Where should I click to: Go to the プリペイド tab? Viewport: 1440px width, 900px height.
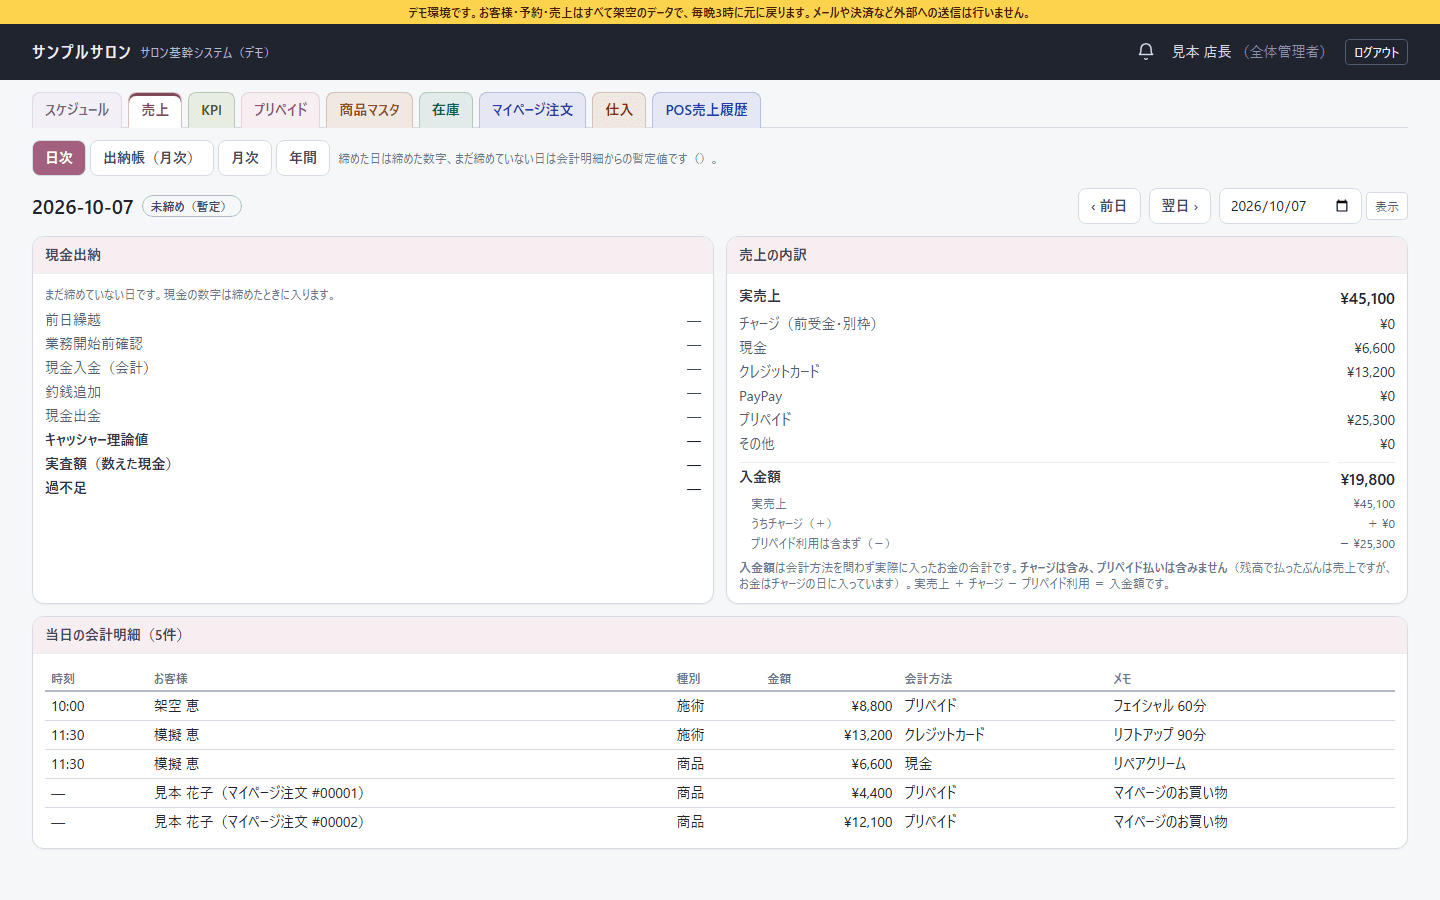click(x=280, y=110)
